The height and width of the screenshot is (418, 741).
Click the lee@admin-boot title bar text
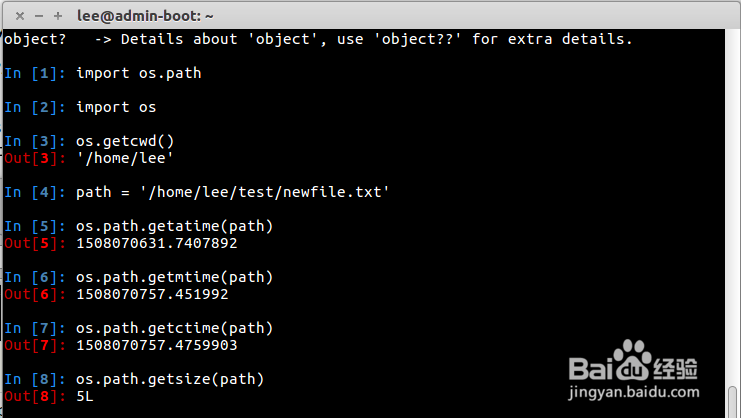145,15
